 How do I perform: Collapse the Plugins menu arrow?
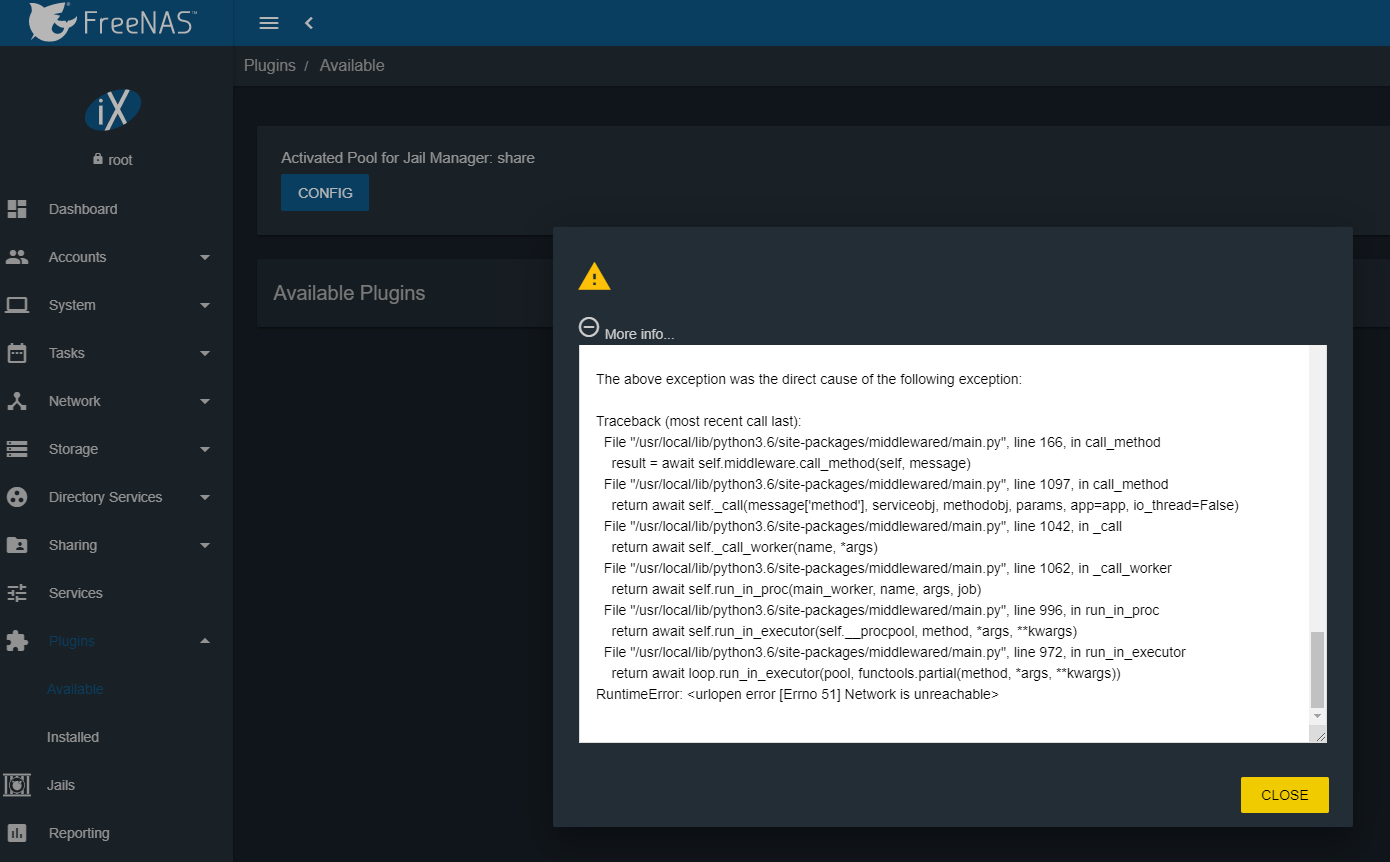click(205, 641)
